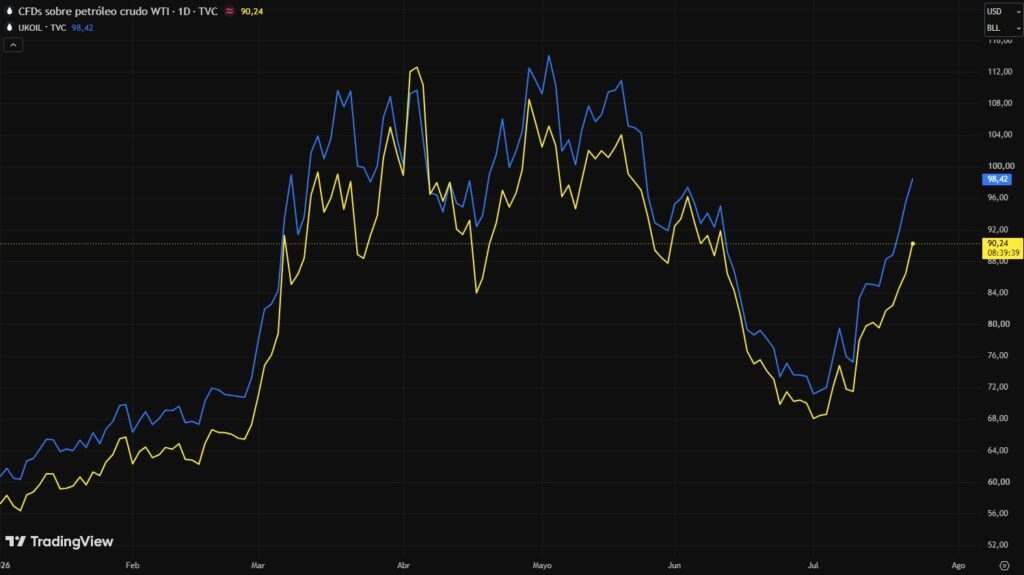1024x575 pixels.
Task: Click the Mayo label on the time axis
Action: [542, 565]
